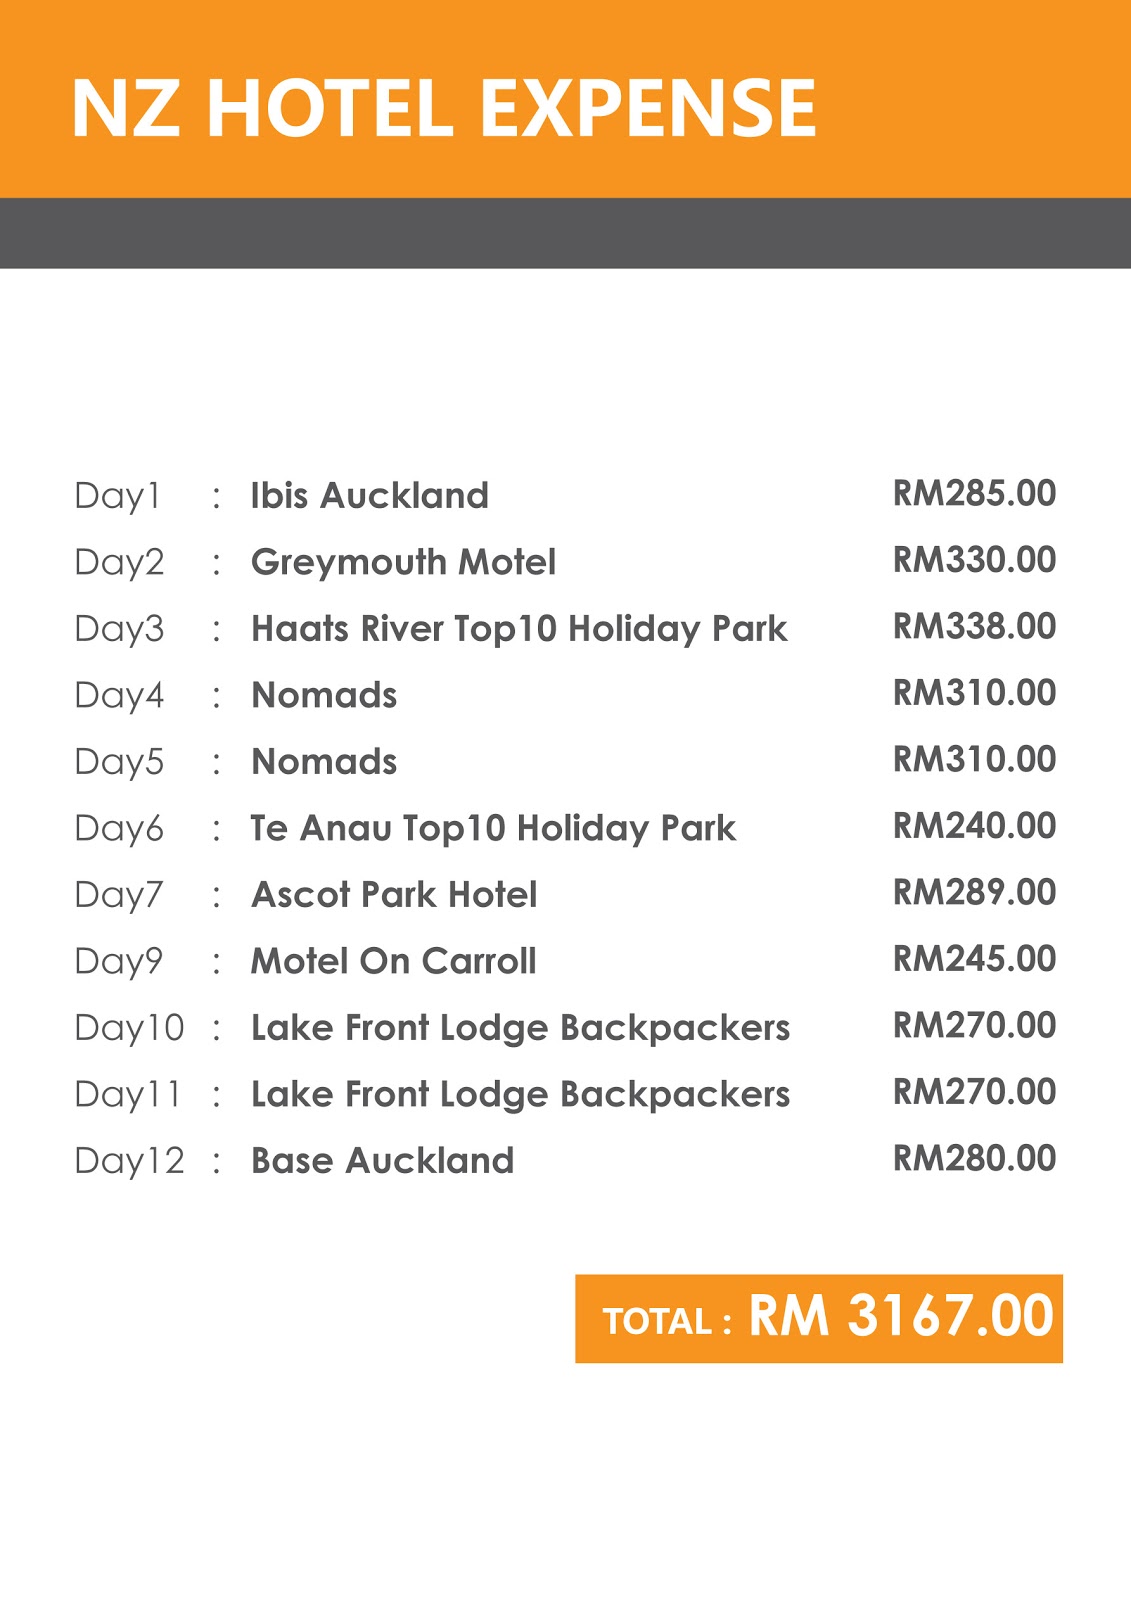
Task: Click the NZ HOTEL EXPENSE title
Action: click(444, 108)
